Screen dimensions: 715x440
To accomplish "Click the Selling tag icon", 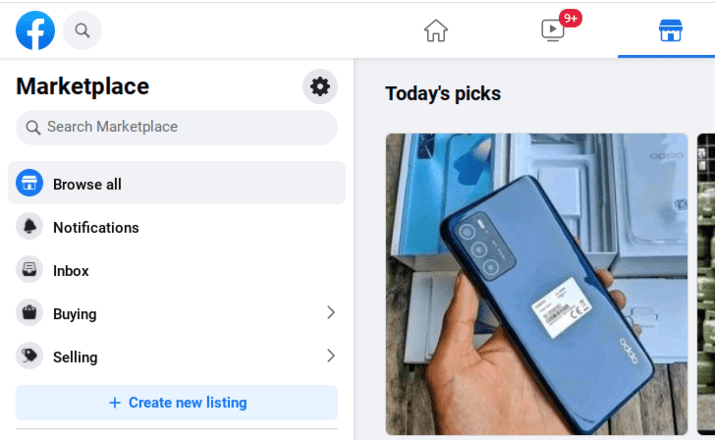I will click(x=30, y=356).
